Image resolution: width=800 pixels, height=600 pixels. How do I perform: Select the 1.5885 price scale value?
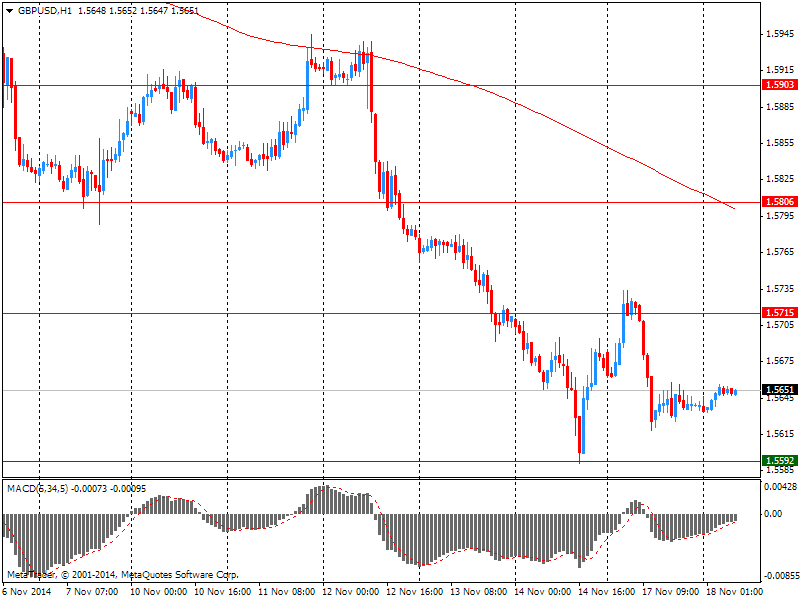tap(780, 107)
